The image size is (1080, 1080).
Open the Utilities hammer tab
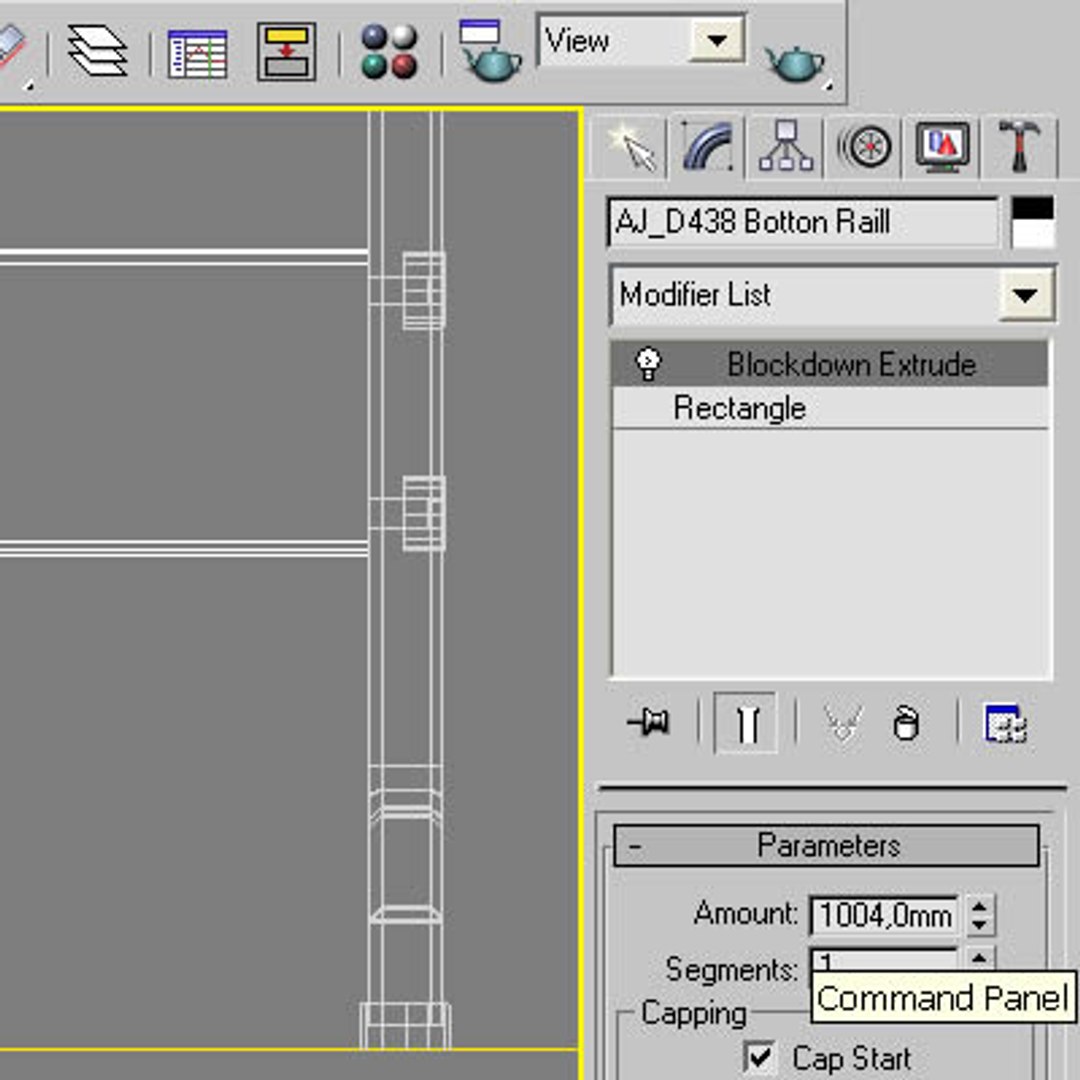pyautogui.click(x=1020, y=147)
